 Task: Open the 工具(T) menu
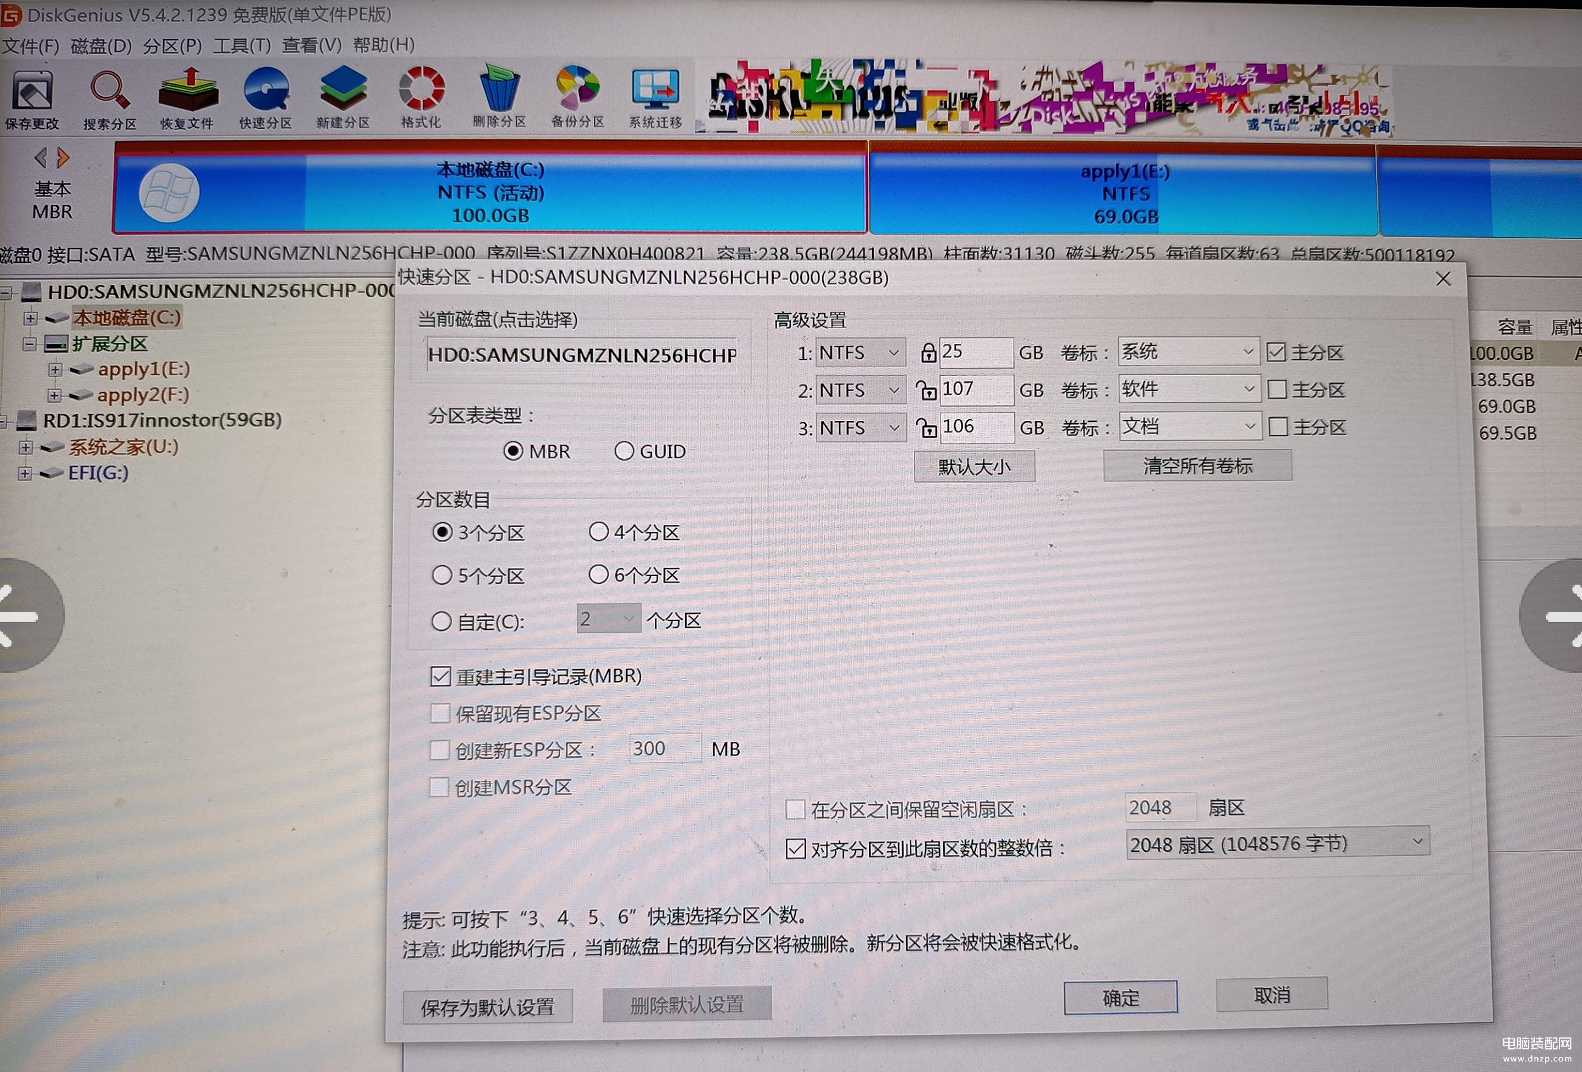click(242, 46)
